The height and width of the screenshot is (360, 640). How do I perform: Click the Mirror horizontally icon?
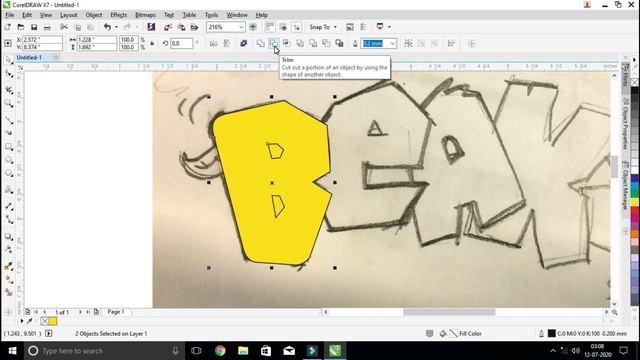(x=213, y=43)
